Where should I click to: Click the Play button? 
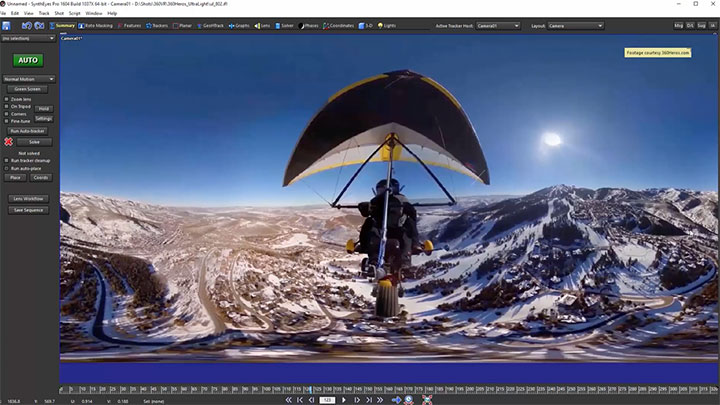(344, 400)
